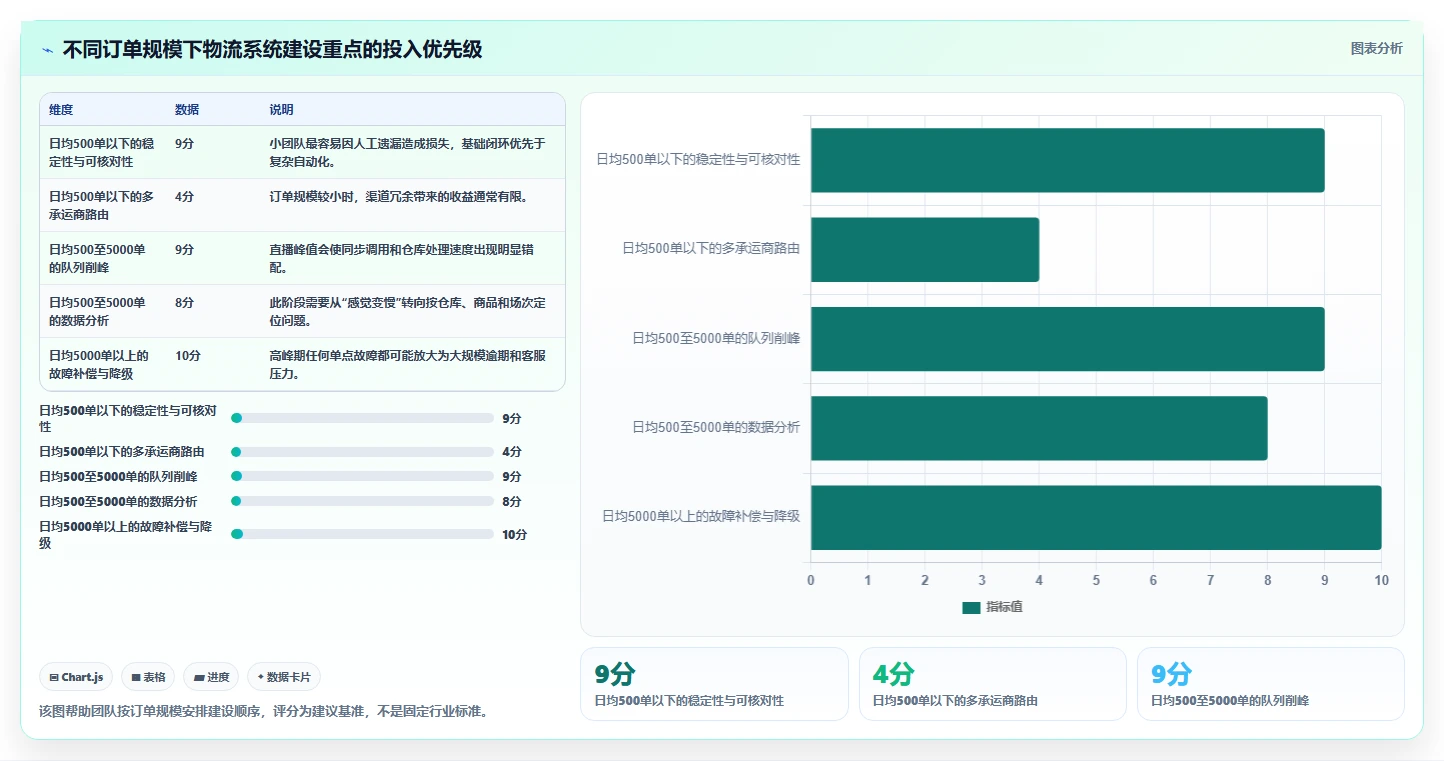Click chart bar for 日均500至5000单的数据分析
The height and width of the screenshot is (761, 1444).
click(x=1039, y=428)
